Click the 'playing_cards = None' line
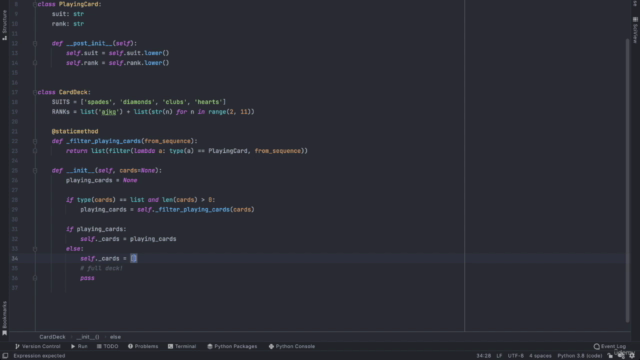The image size is (640, 360). [x=102, y=180]
